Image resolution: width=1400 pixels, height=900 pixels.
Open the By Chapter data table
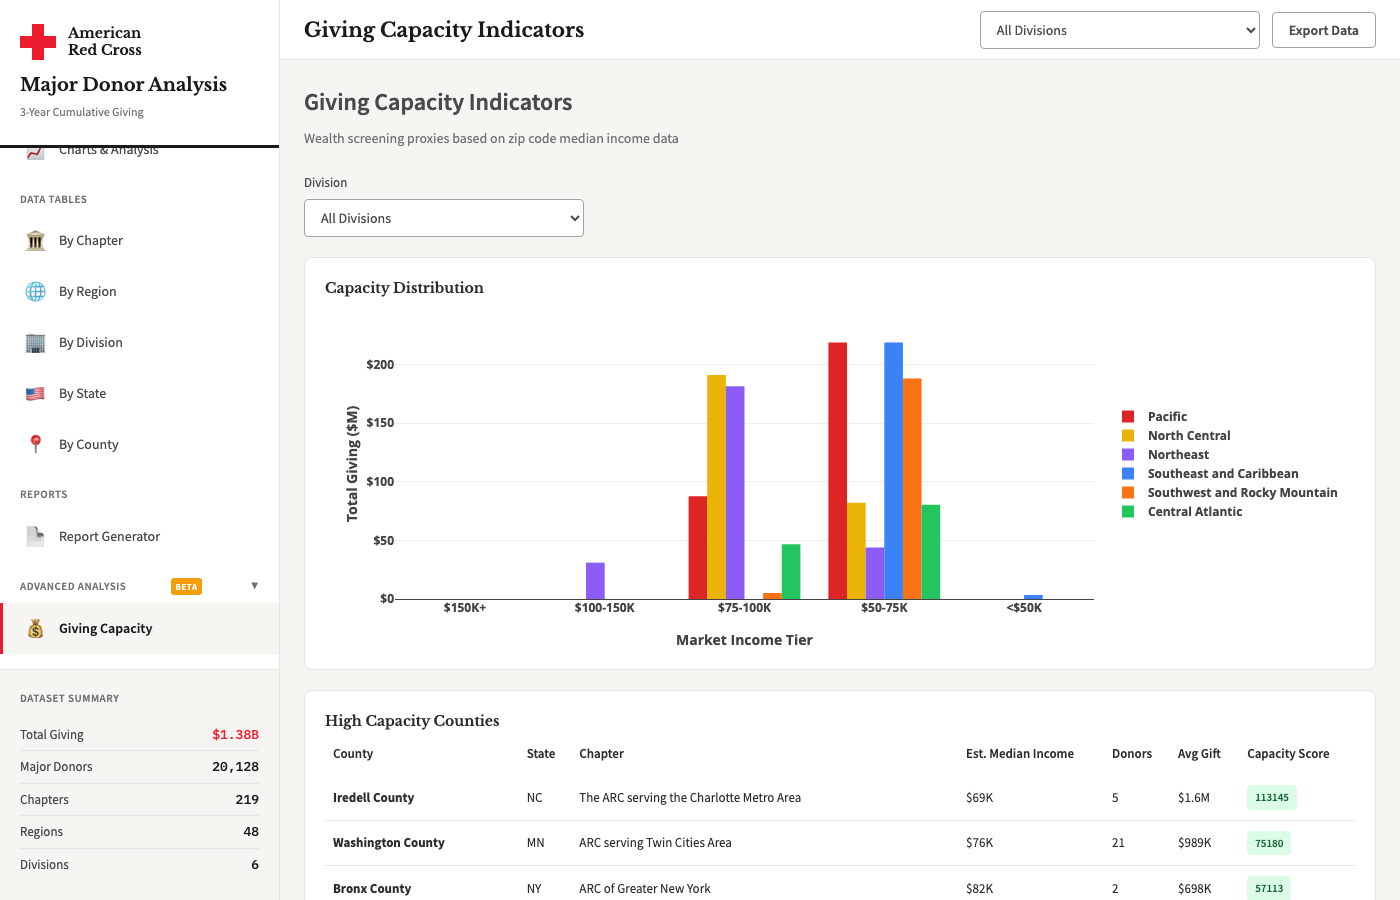coord(140,241)
